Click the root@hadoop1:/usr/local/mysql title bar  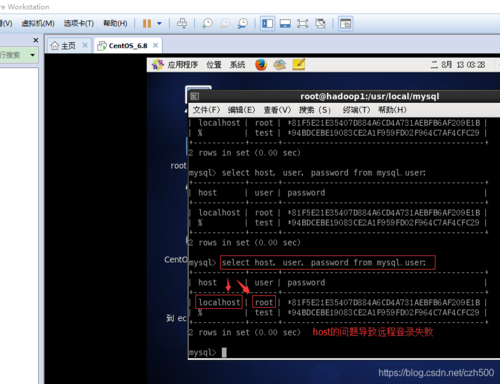point(369,96)
